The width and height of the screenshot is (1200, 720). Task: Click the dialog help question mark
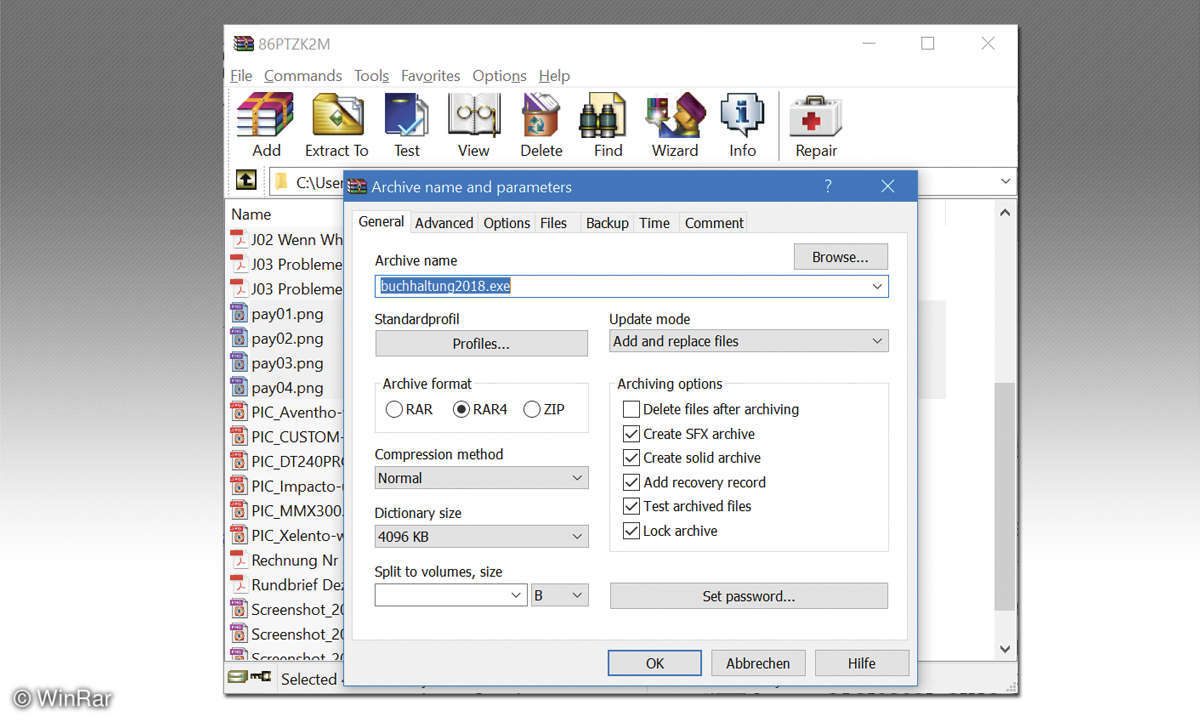coord(828,186)
